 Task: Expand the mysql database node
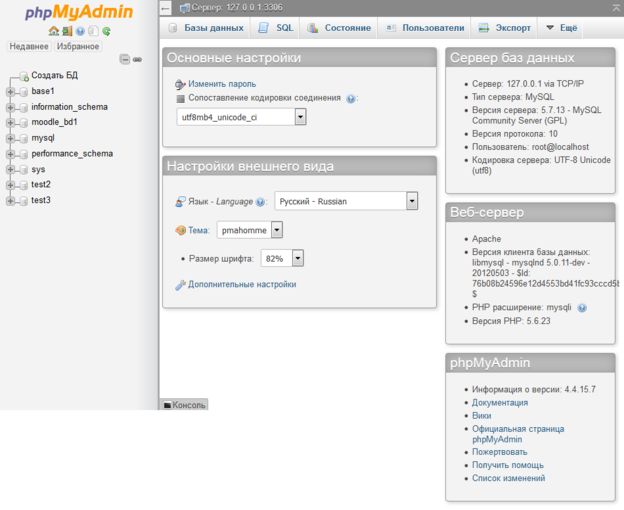point(10,139)
